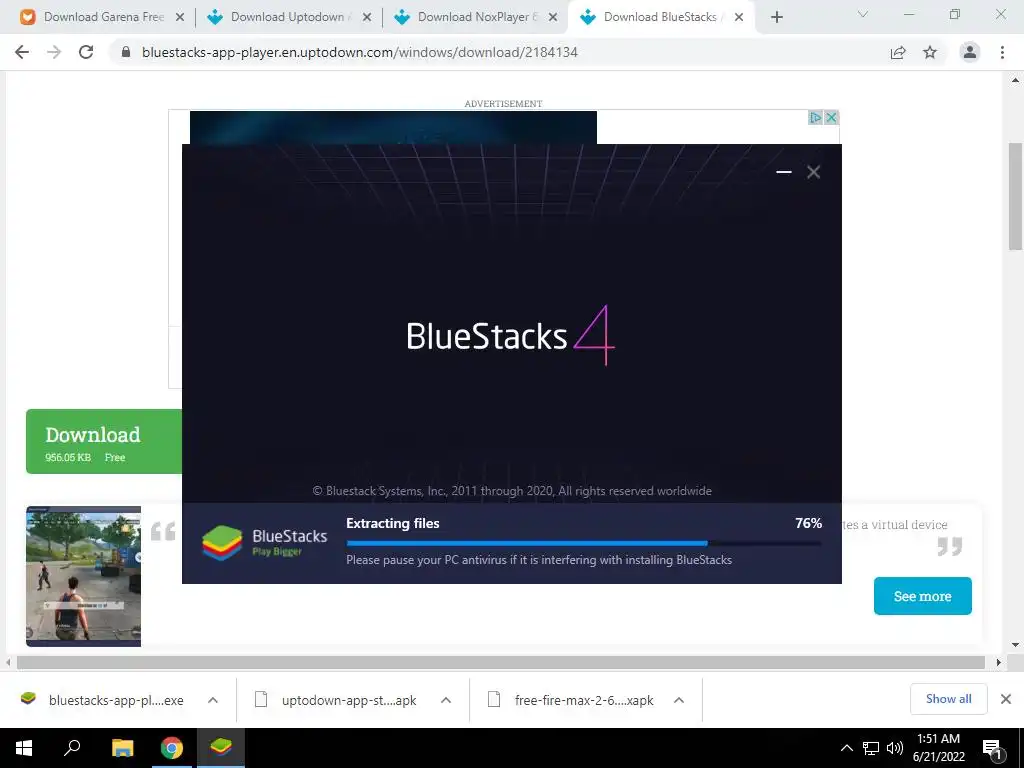Click the BlueStacks taskbar icon
The width and height of the screenshot is (1024, 768).
(221, 748)
